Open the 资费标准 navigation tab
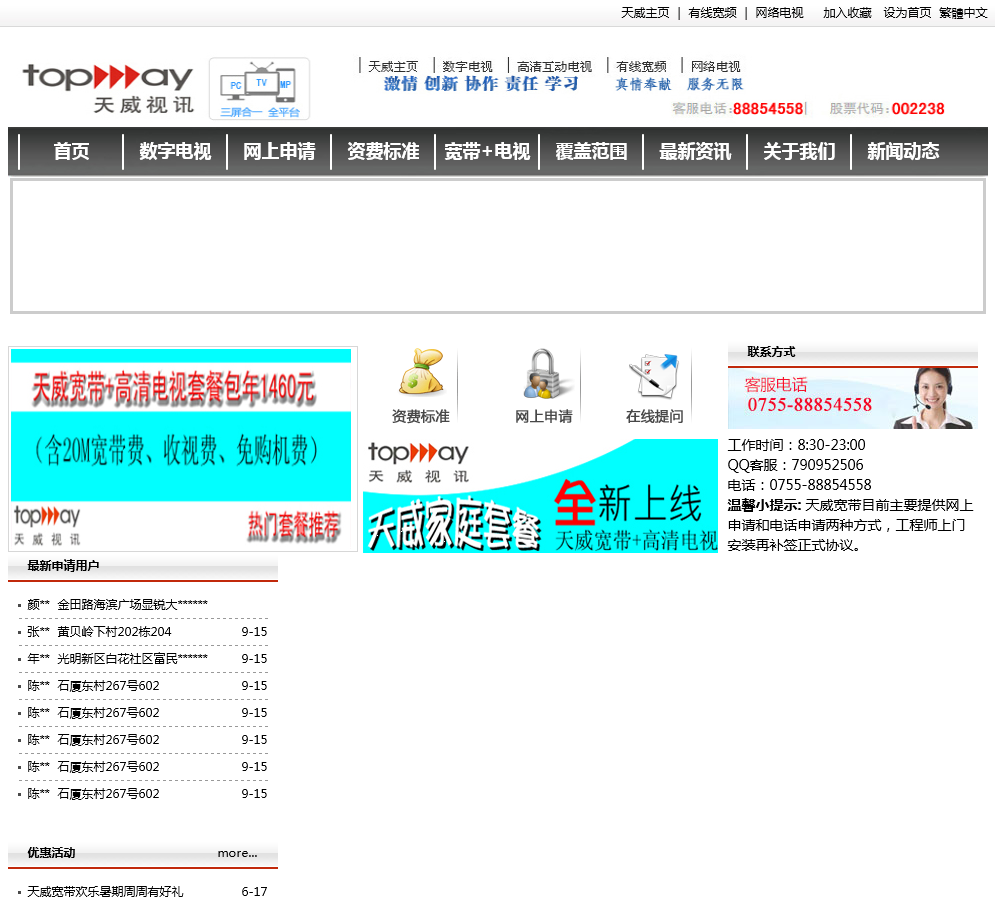 (x=383, y=152)
